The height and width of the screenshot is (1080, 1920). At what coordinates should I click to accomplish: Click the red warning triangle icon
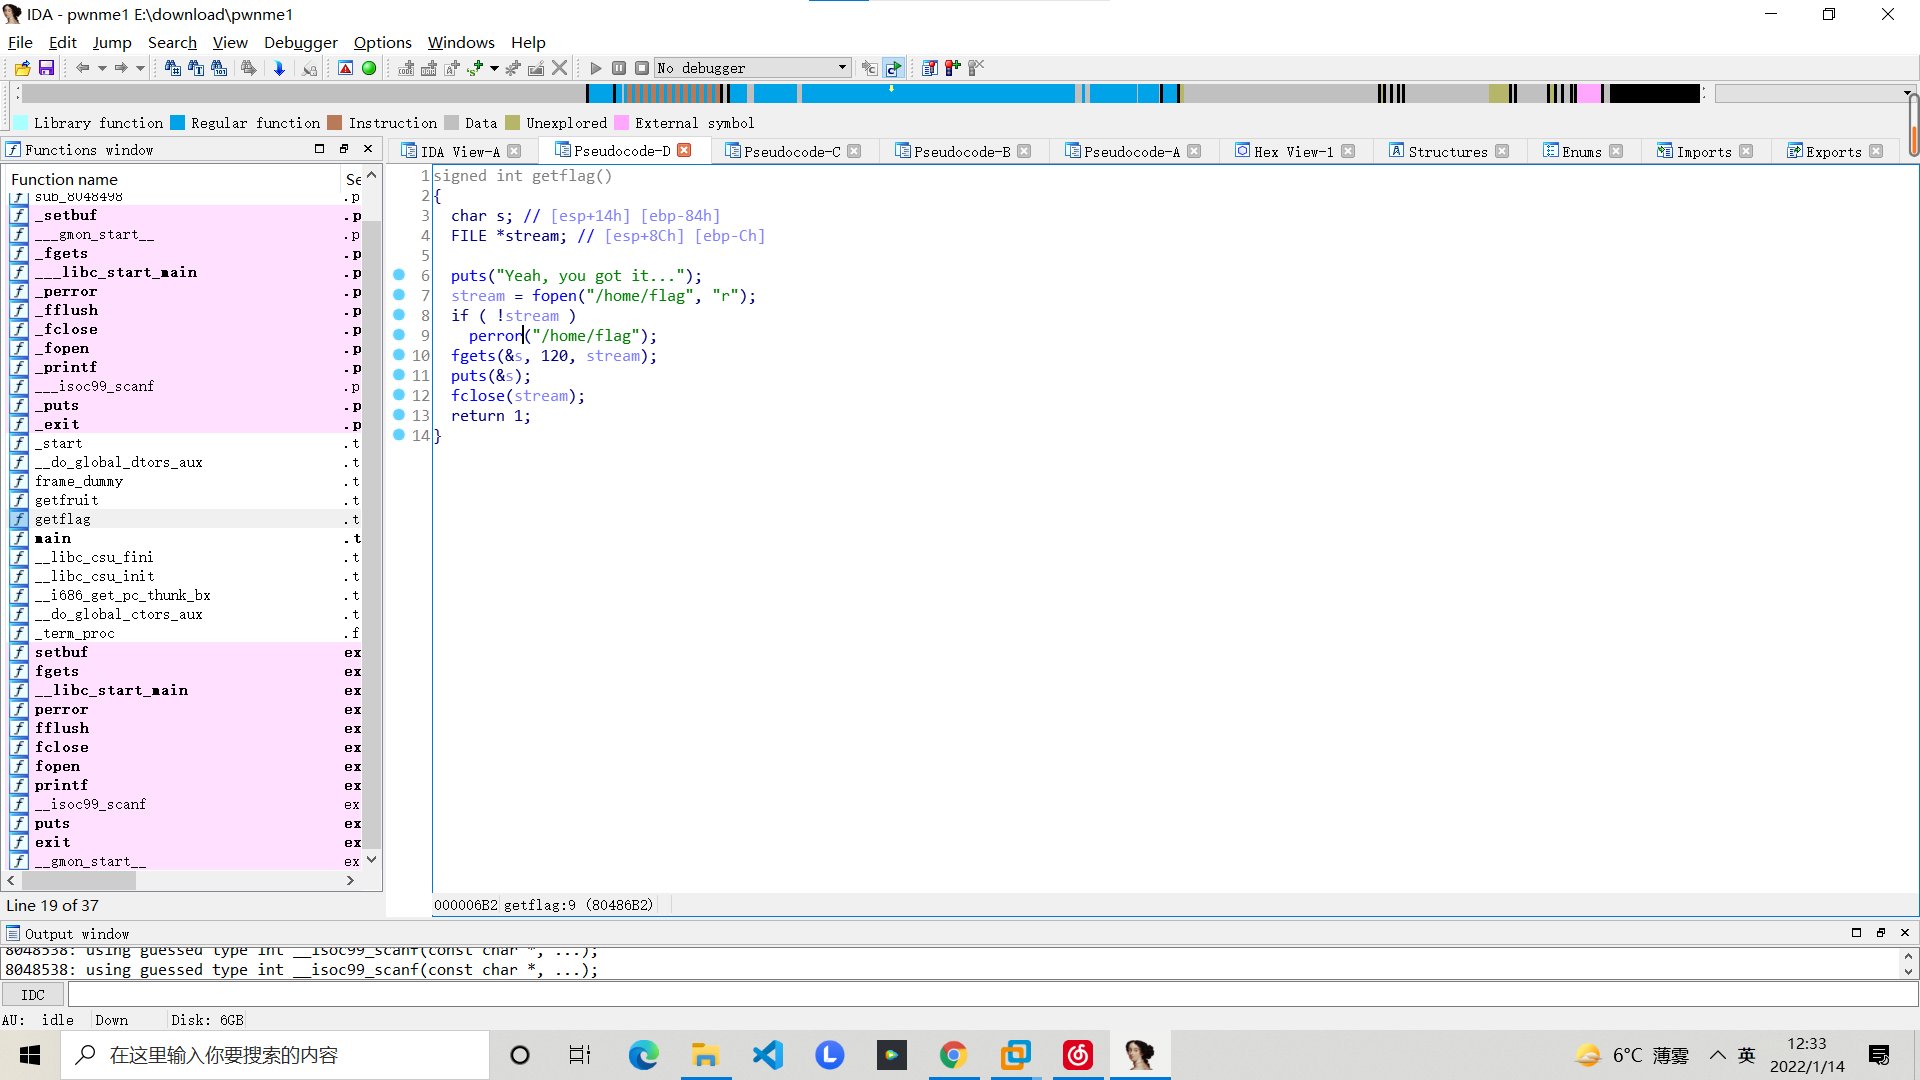345,68
